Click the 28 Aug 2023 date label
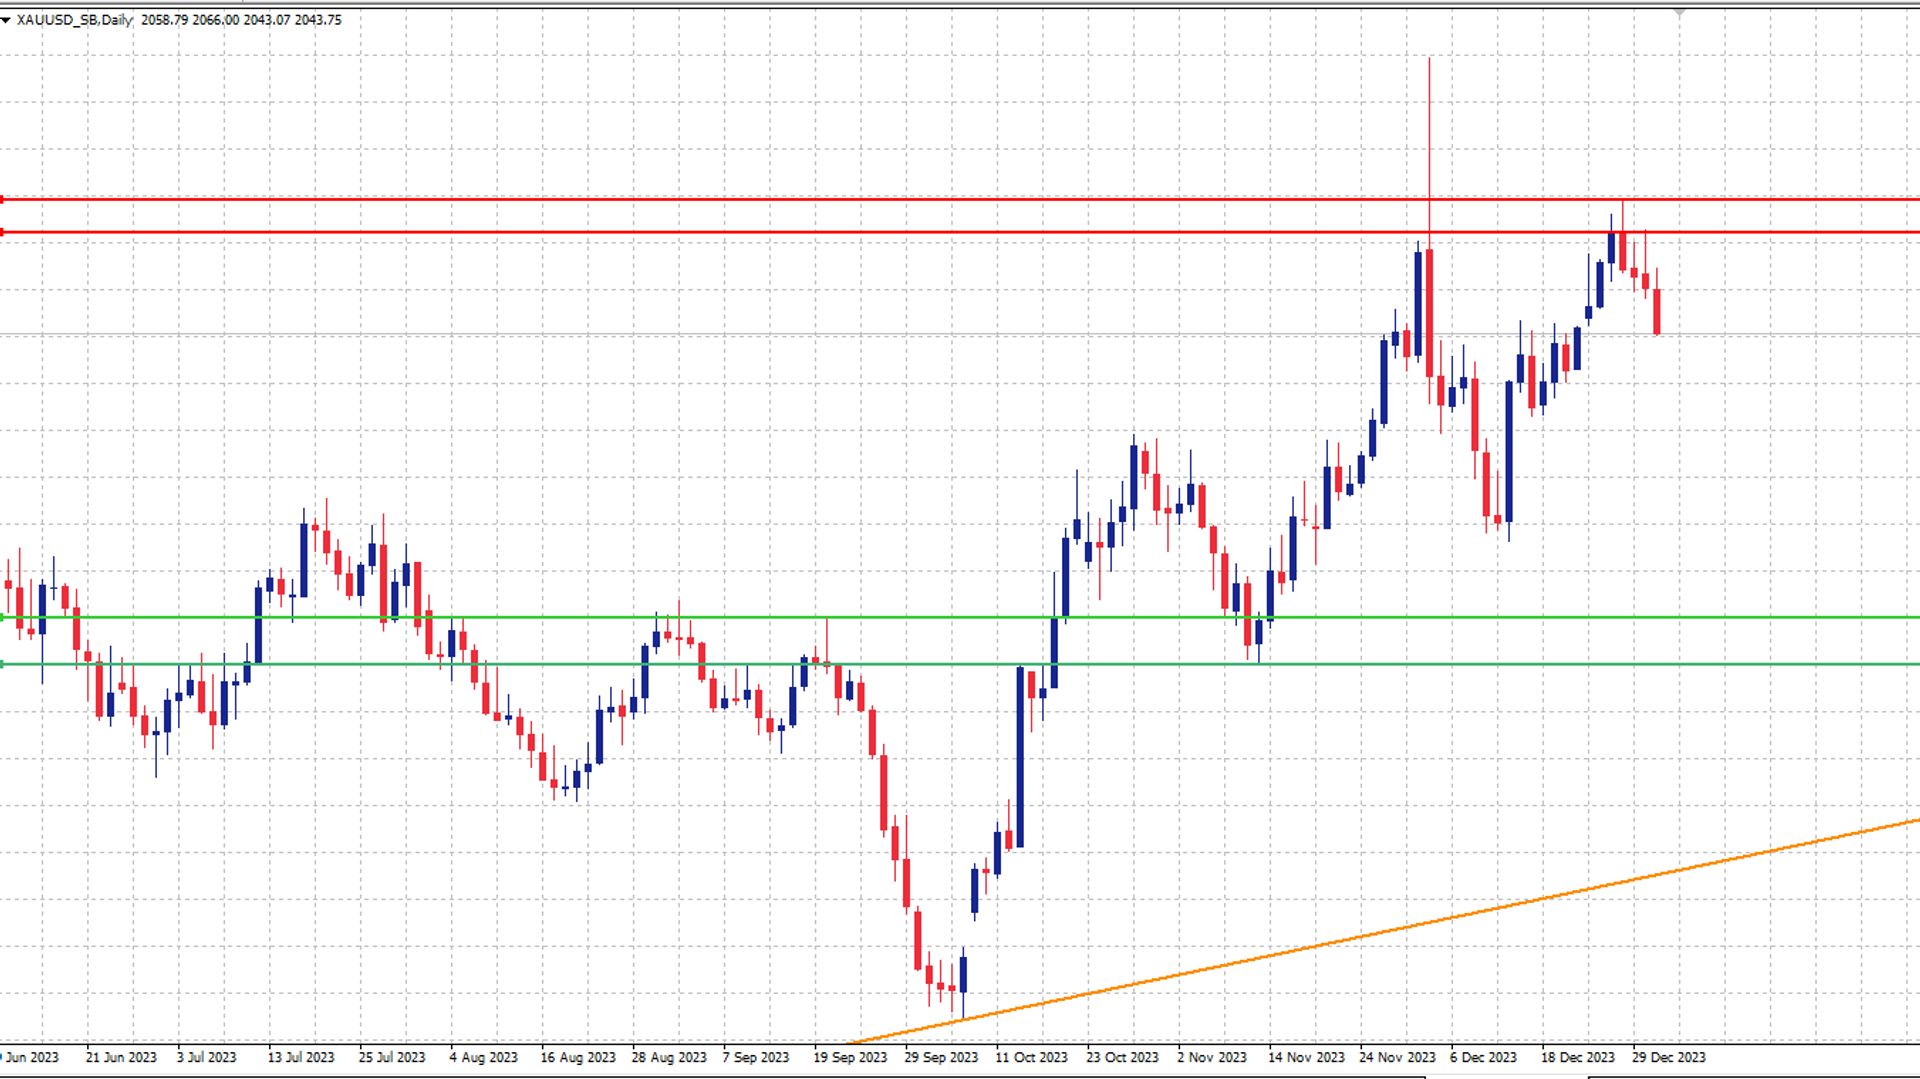The image size is (1920, 1079). (669, 1057)
